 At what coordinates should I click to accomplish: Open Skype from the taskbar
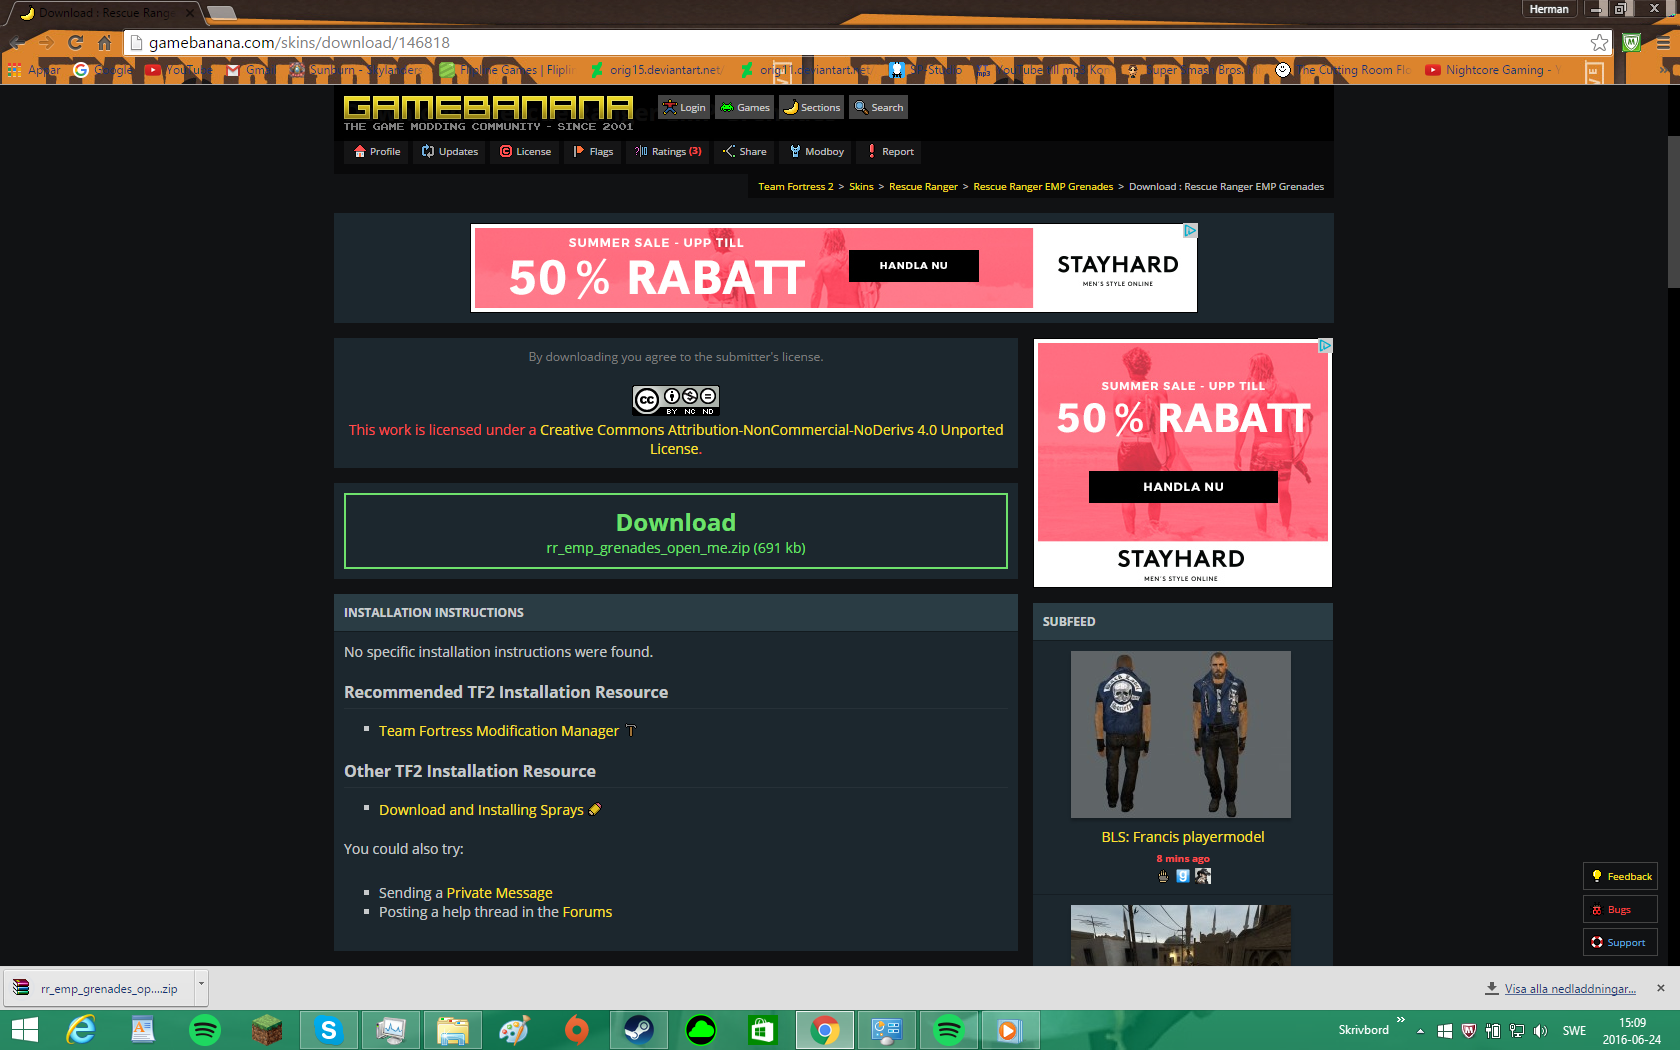(x=328, y=1030)
